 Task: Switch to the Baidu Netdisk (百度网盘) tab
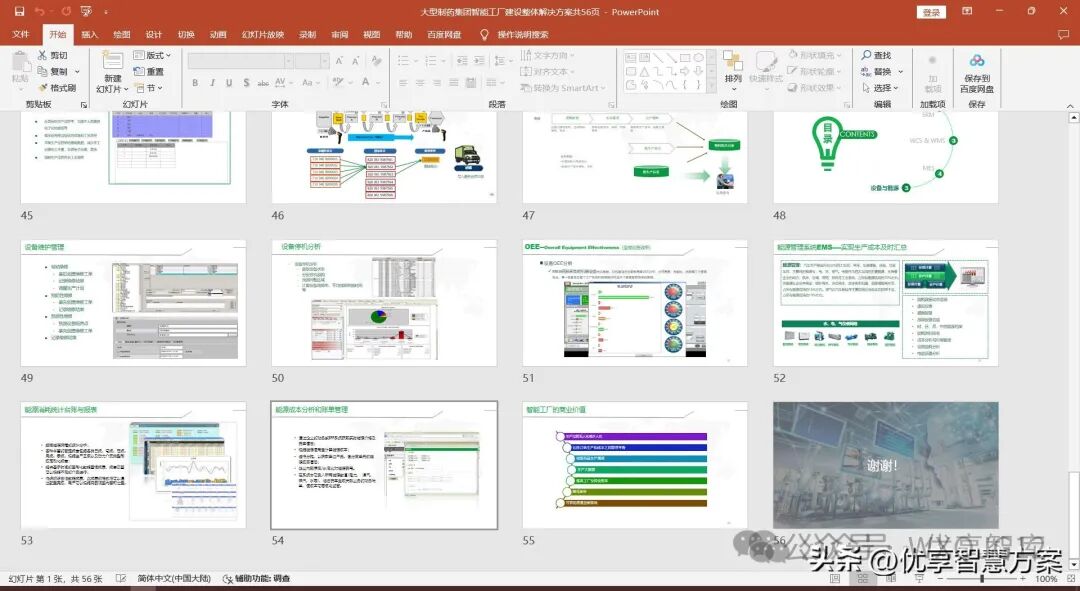tap(444, 34)
